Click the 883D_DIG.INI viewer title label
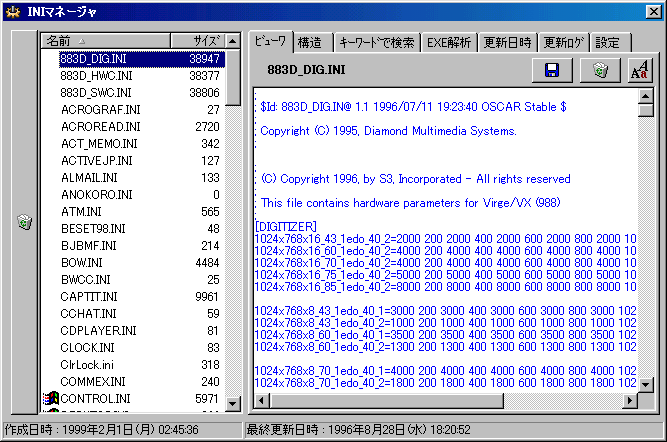The width and height of the screenshot is (667, 442). 306,70
